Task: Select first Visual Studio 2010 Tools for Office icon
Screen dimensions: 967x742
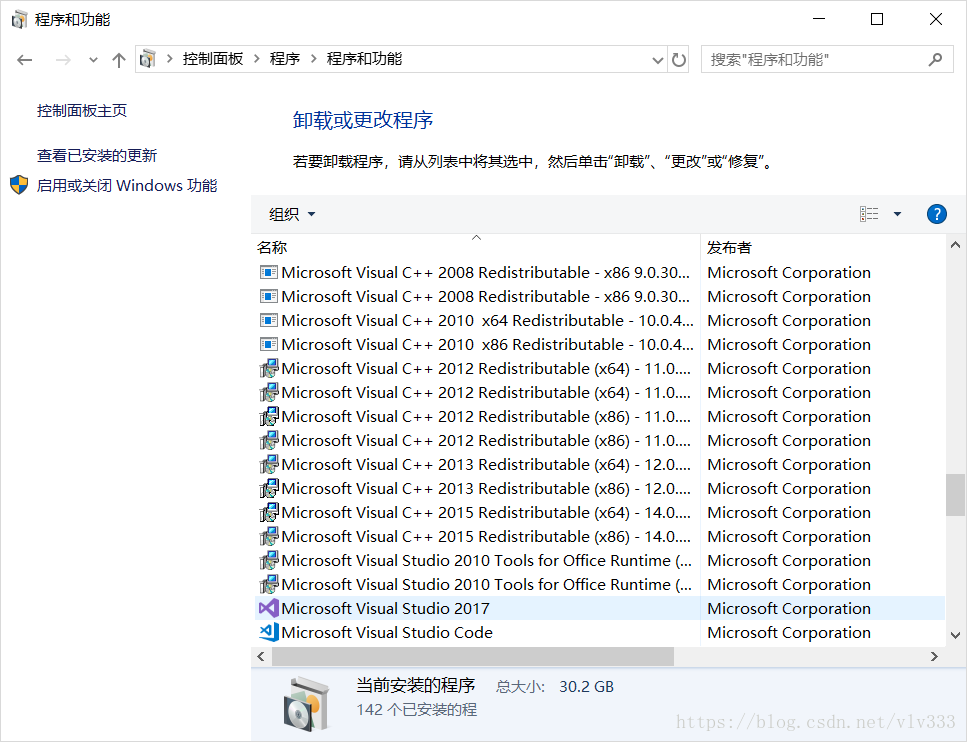Action: (x=269, y=561)
